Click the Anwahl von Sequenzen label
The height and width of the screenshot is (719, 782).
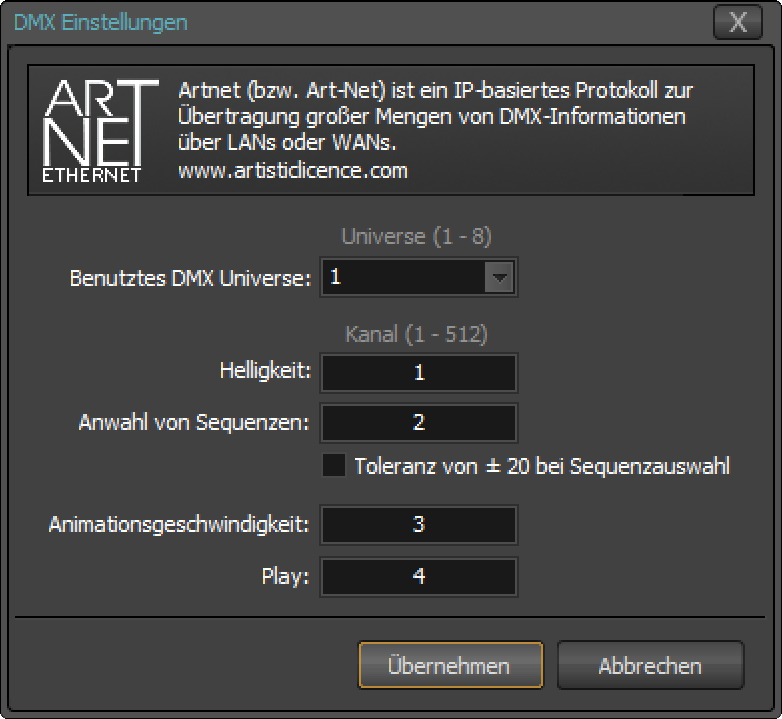[x=194, y=423]
